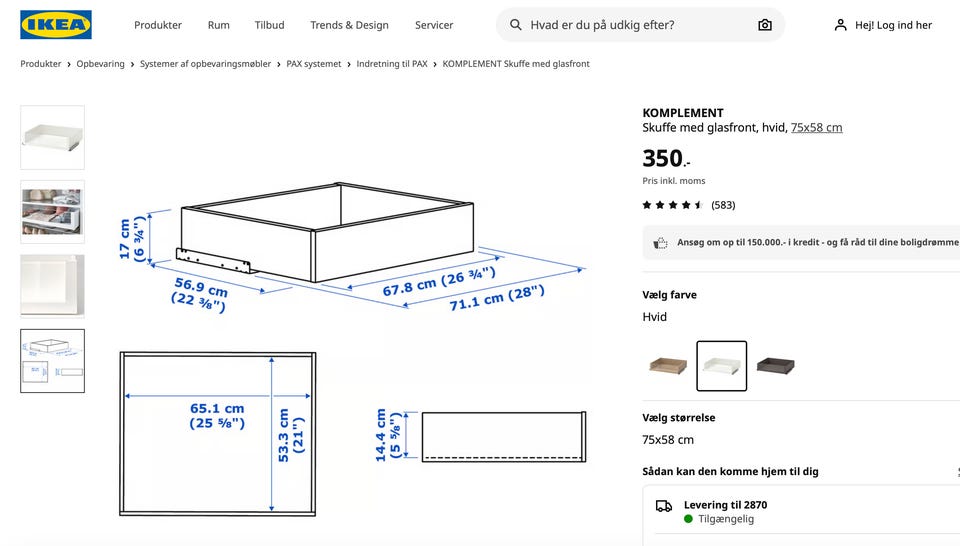Select the white drawer color swatch
The height and width of the screenshot is (546, 960).
pos(721,366)
